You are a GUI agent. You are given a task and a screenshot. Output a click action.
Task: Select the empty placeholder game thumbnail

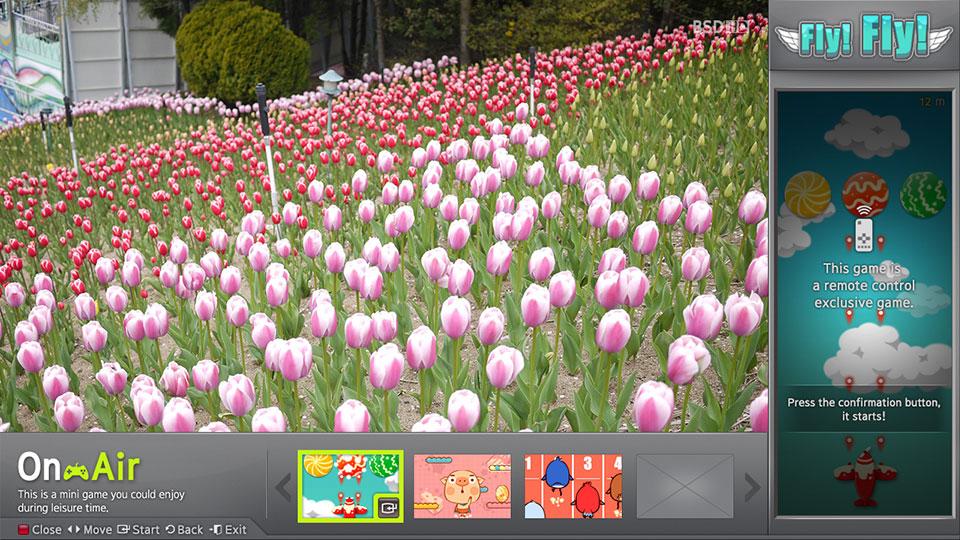click(x=685, y=486)
